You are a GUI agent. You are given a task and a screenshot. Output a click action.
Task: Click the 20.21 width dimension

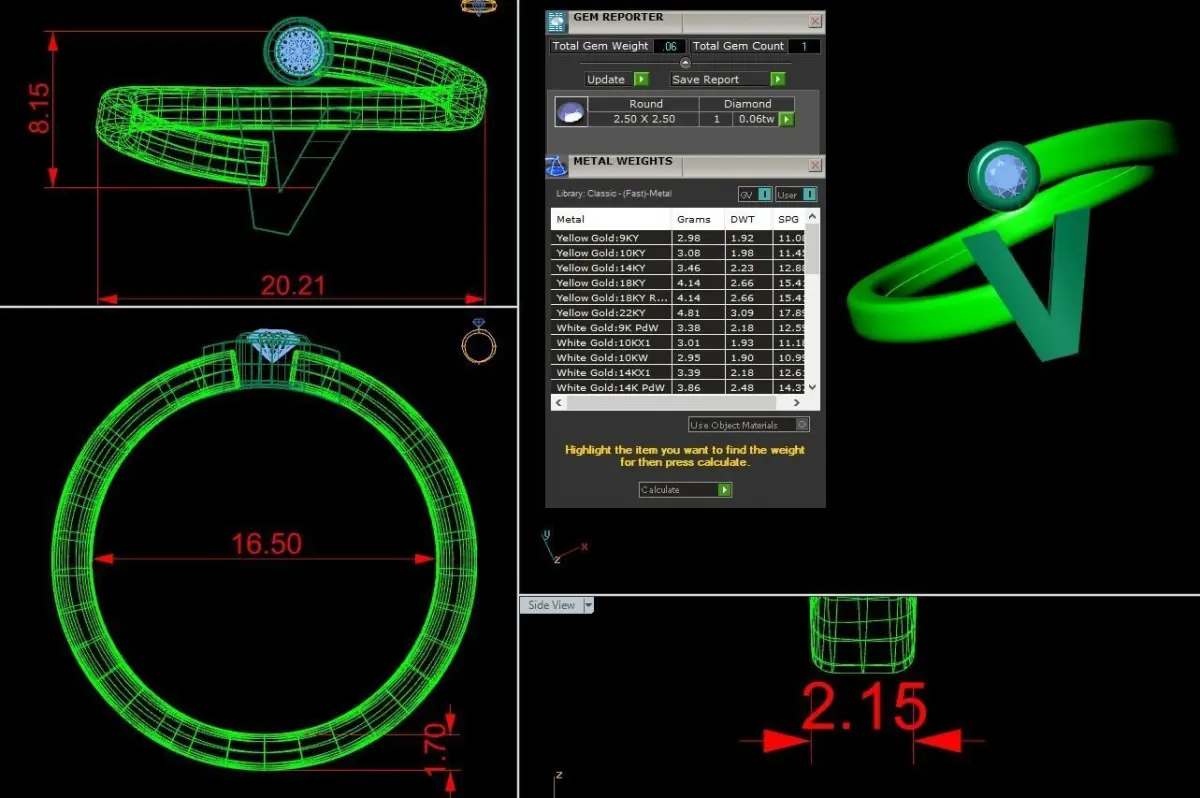[x=293, y=285]
